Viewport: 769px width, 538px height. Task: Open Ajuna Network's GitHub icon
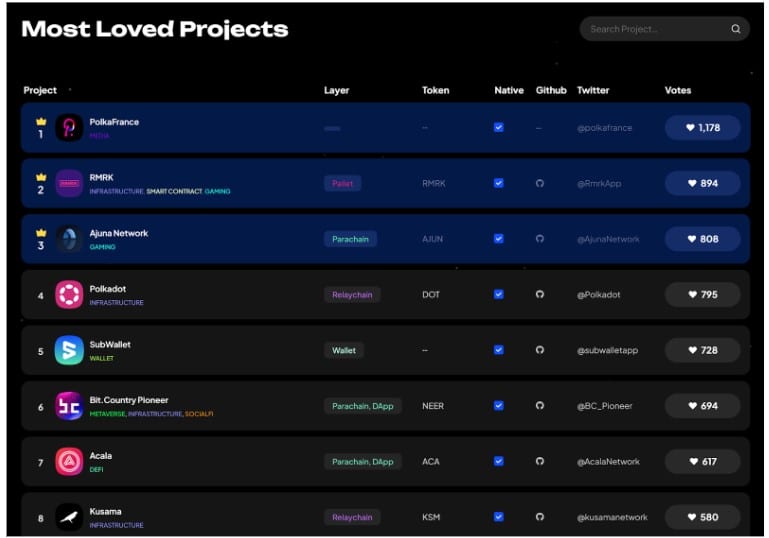(540, 239)
